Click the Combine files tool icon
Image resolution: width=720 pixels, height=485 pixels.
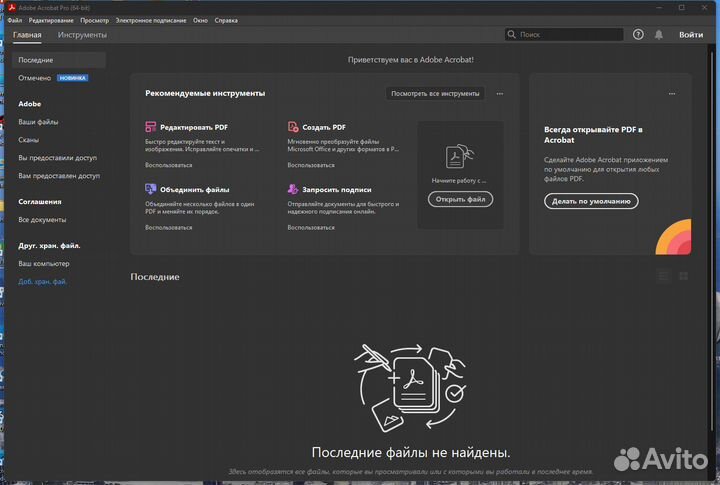(151, 189)
